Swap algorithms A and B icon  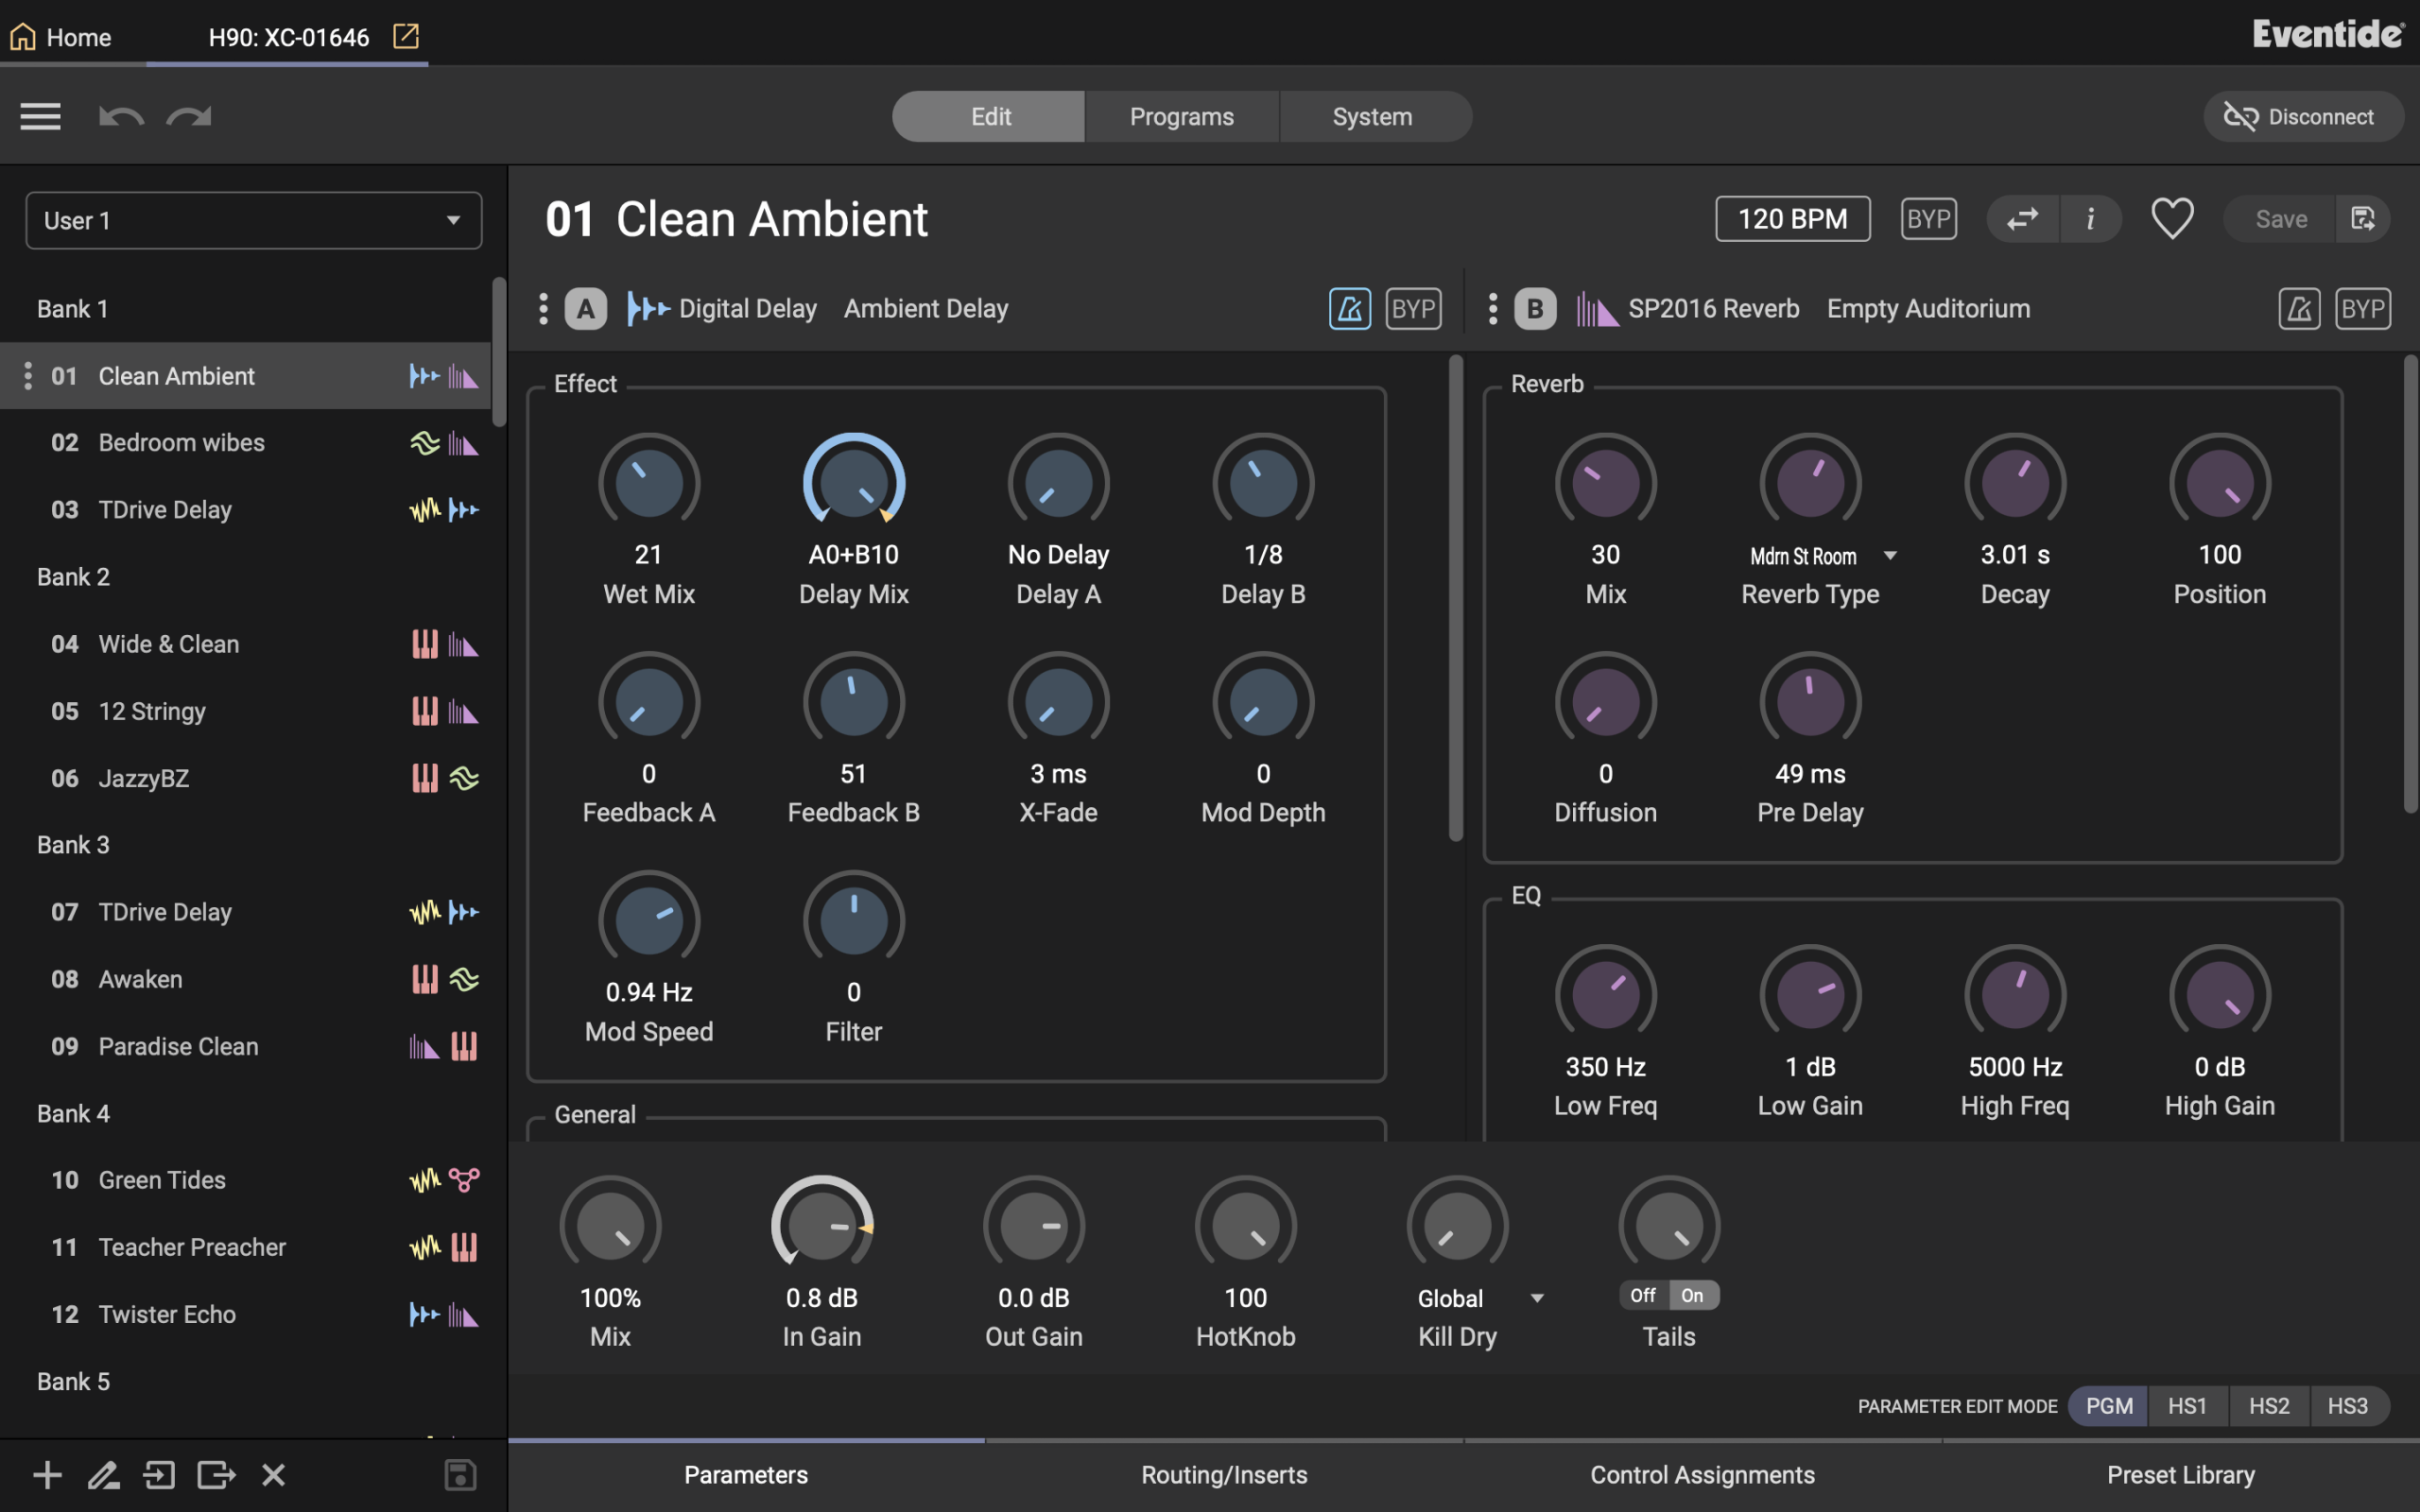(2022, 219)
